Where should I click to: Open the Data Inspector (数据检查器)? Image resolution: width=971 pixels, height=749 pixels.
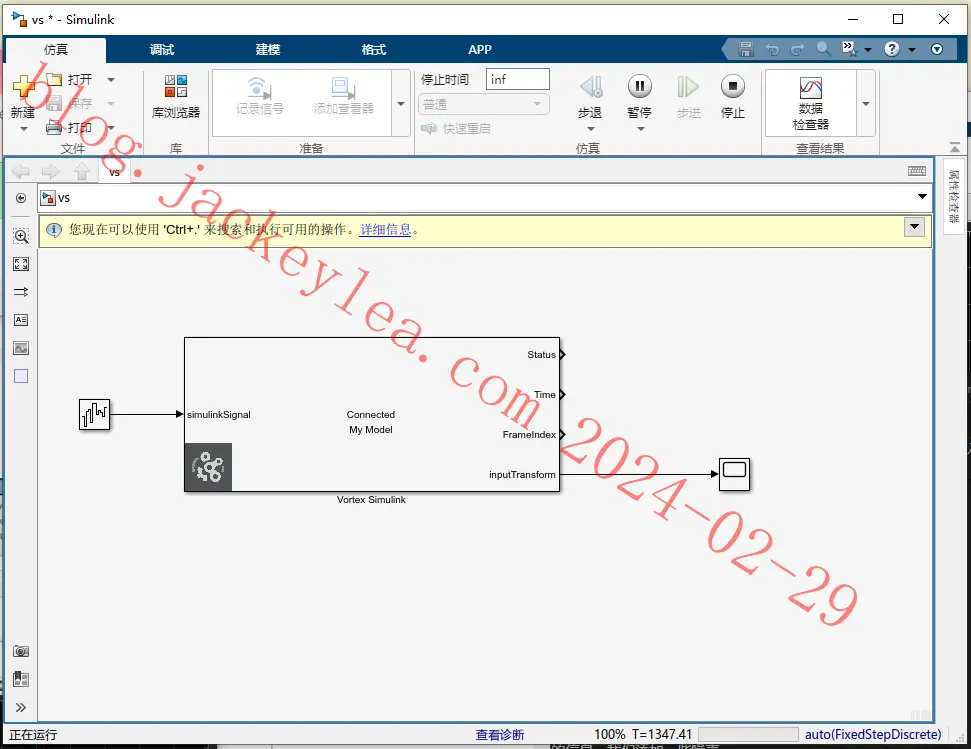pyautogui.click(x=811, y=103)
